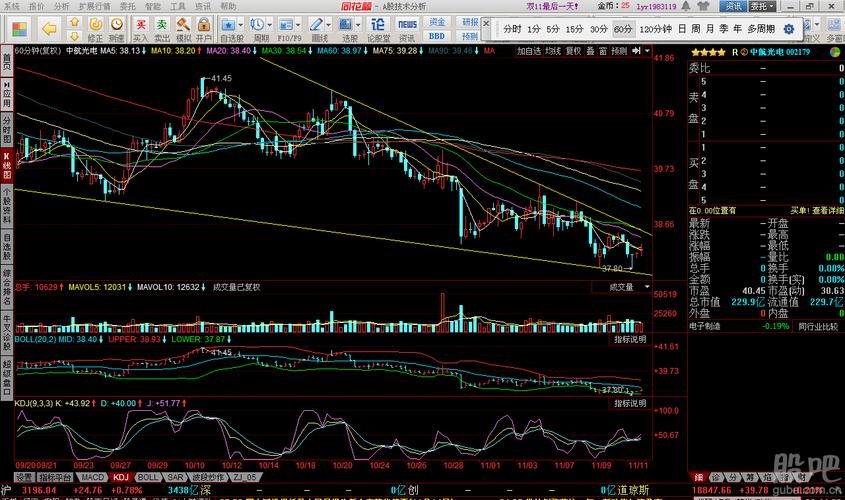Switch to the 波段炒作 indicator tab
This screenshot has height=500, width=845.
click(209, 477)
